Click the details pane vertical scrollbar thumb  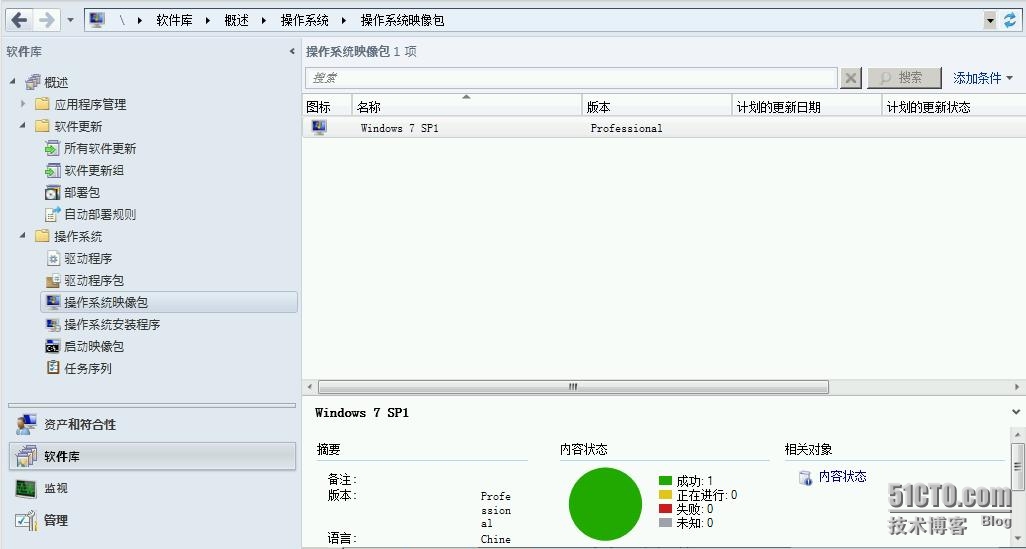(x=1017, y=466)
